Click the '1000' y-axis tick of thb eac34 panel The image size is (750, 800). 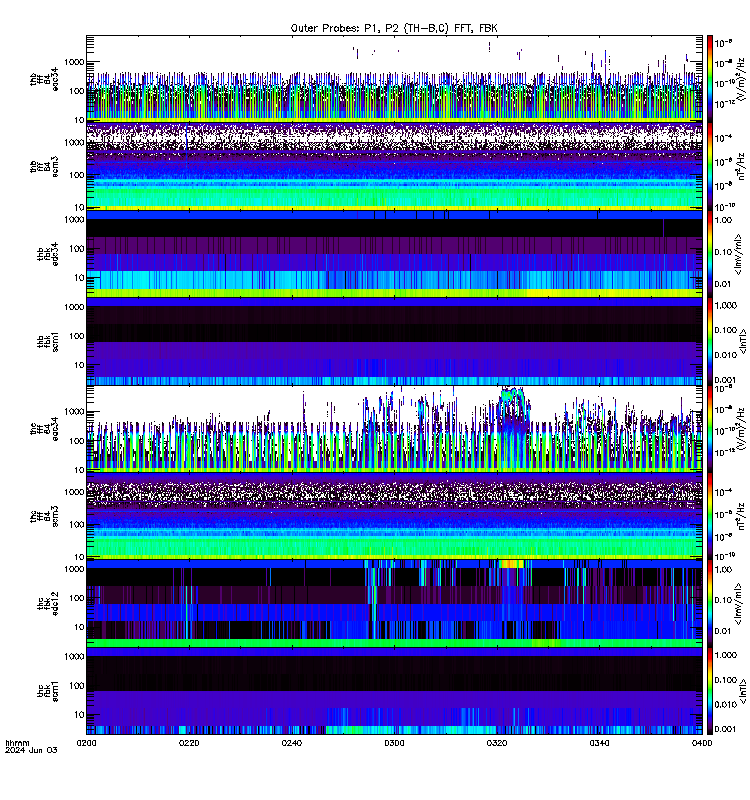click(74, 62)
